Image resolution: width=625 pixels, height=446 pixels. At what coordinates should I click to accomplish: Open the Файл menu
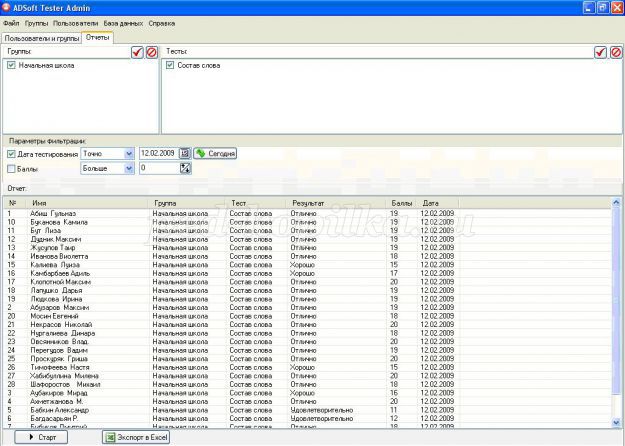point(12,21)
